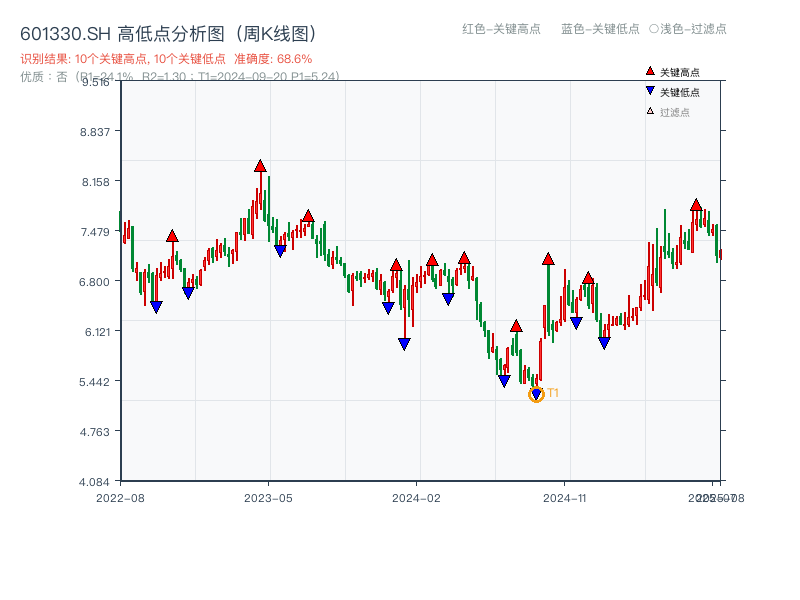Click the 6.800 y-axis value

[94, 282]
